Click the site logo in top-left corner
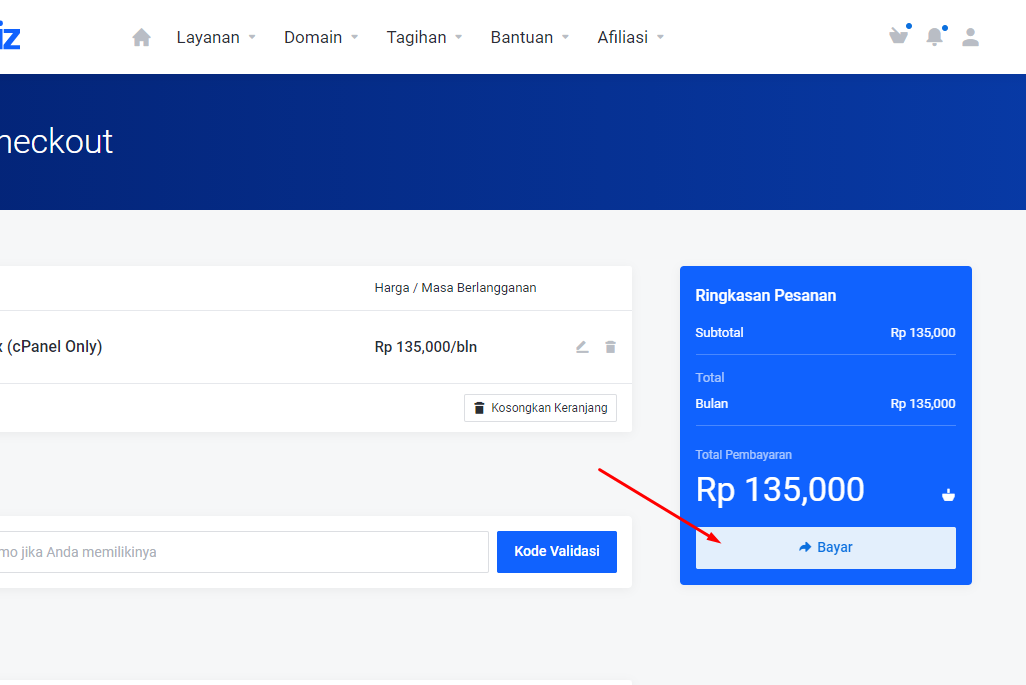 point(10,37)
